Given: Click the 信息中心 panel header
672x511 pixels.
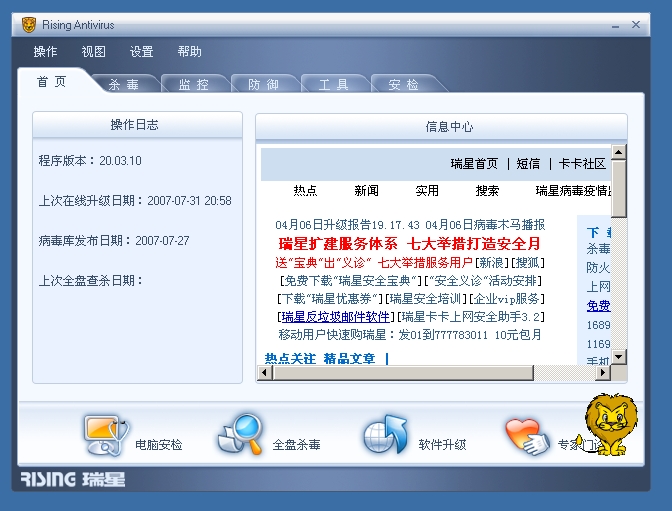Looking at the screenshot, I should point(441,127).
